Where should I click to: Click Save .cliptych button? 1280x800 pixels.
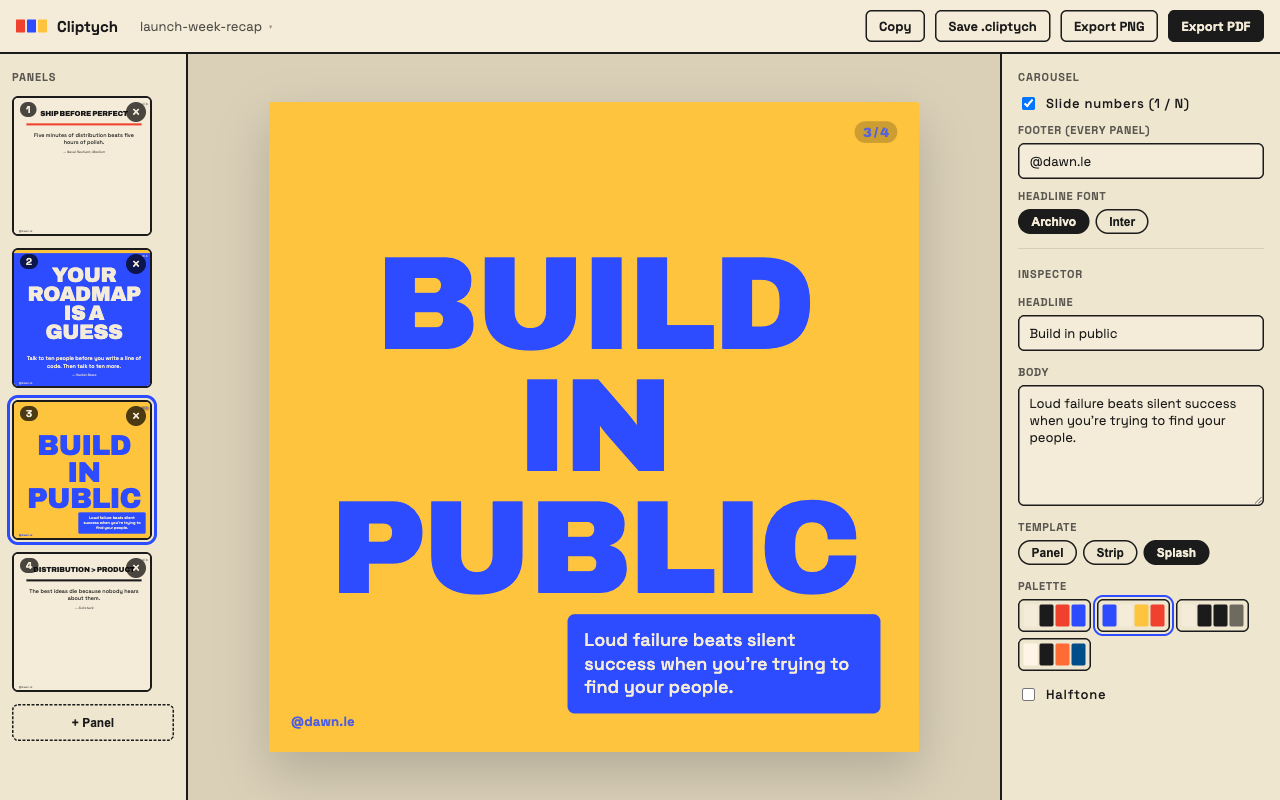point(992,26)
